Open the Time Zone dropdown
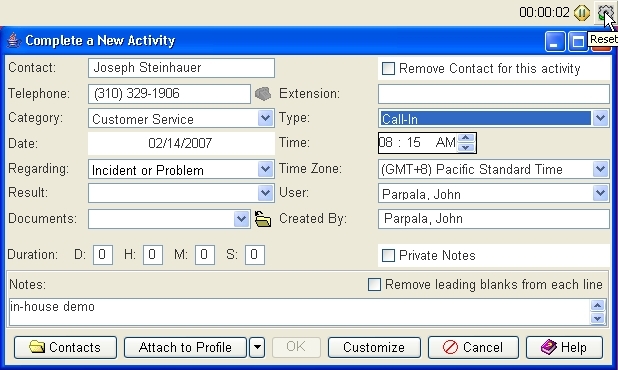 click(x=600, y=169)
